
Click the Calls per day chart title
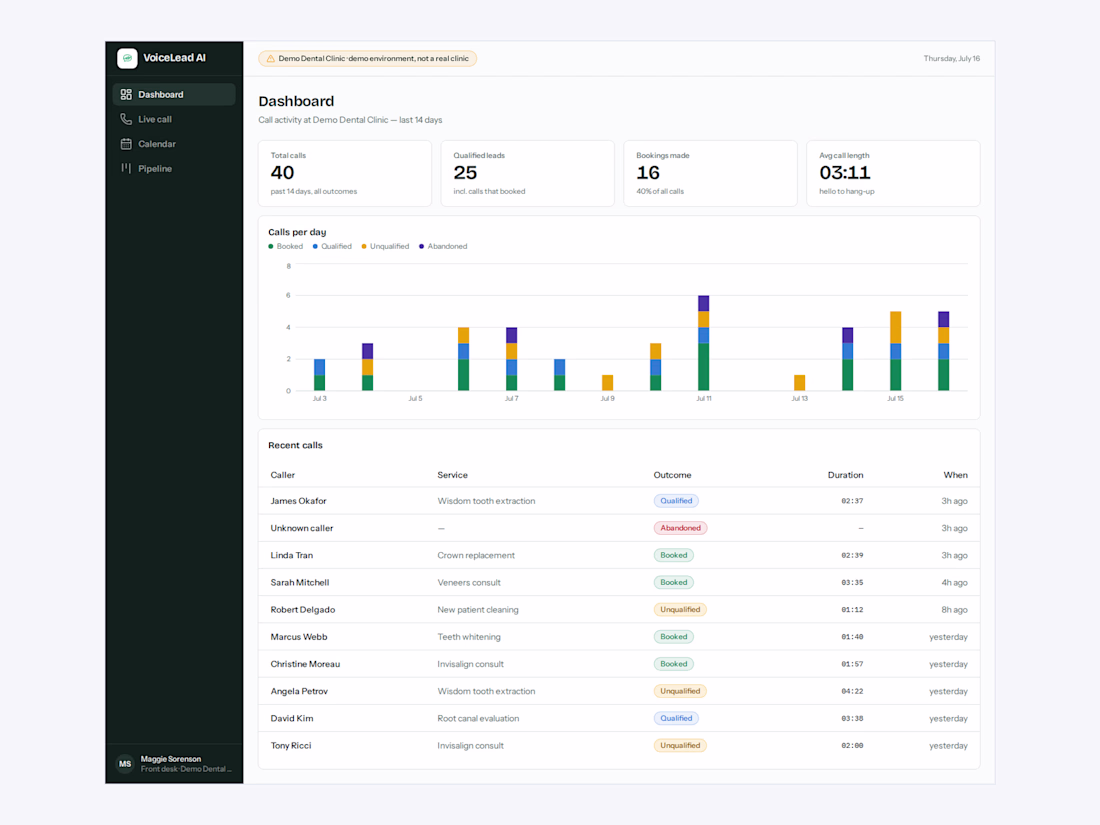297,232
